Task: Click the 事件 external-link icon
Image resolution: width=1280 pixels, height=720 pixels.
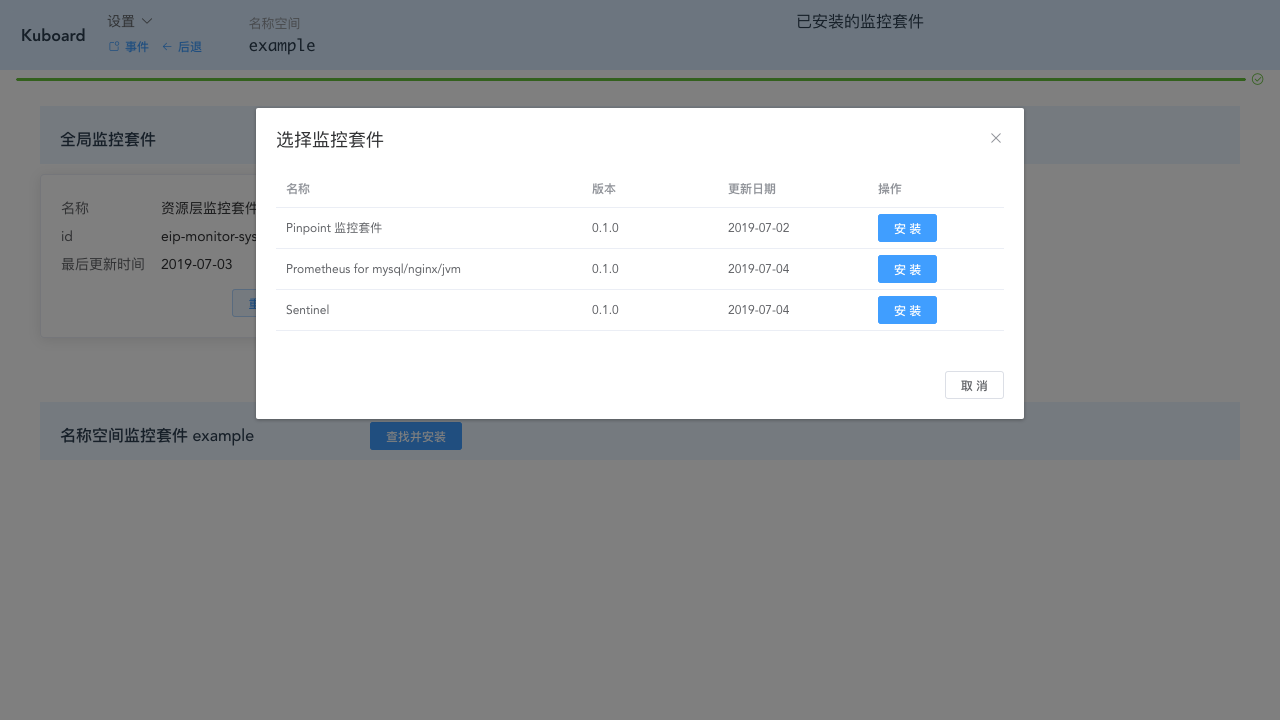Action: coord(113,46)
